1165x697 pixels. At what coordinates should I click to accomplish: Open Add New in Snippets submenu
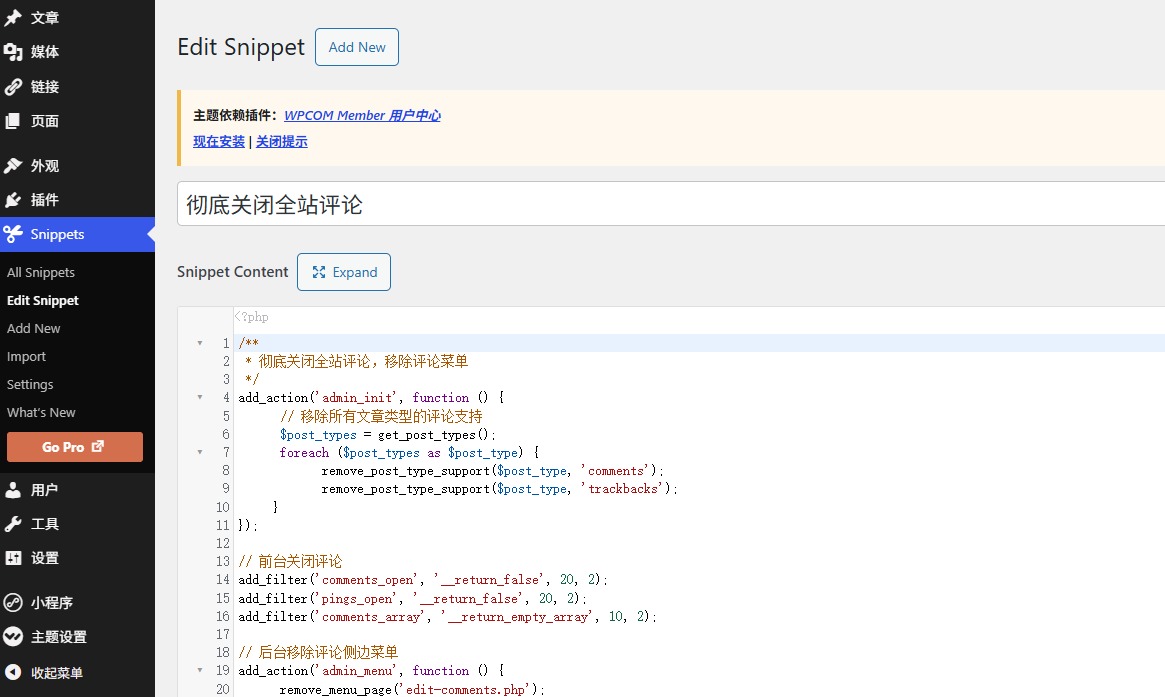pyautogui.click(x=33, y=328)
